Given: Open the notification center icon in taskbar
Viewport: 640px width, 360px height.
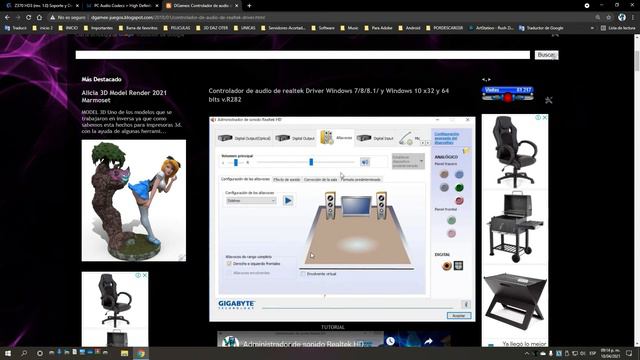Looking at the screenshot, I should (629, 353).
